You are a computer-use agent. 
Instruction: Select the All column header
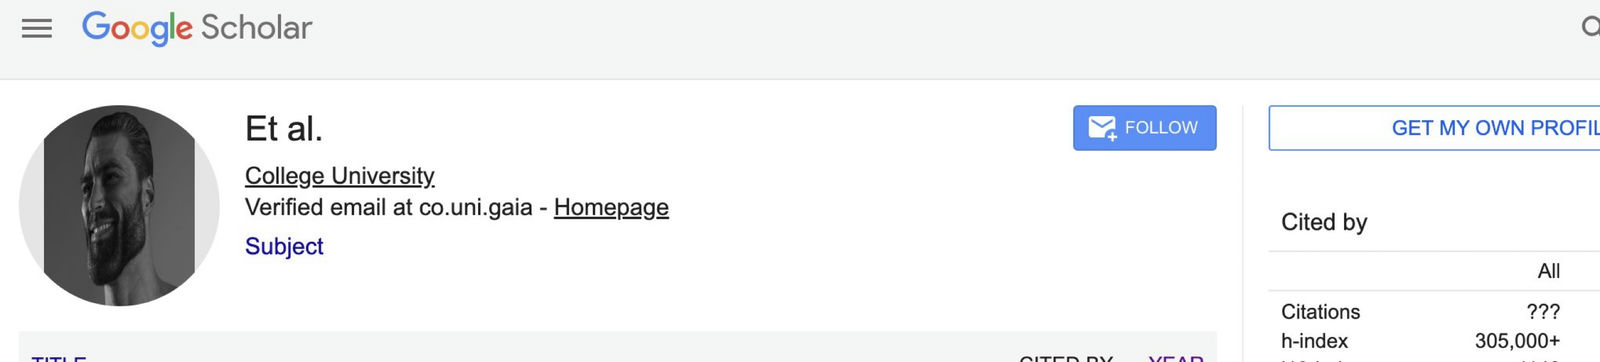point(1548,271)
